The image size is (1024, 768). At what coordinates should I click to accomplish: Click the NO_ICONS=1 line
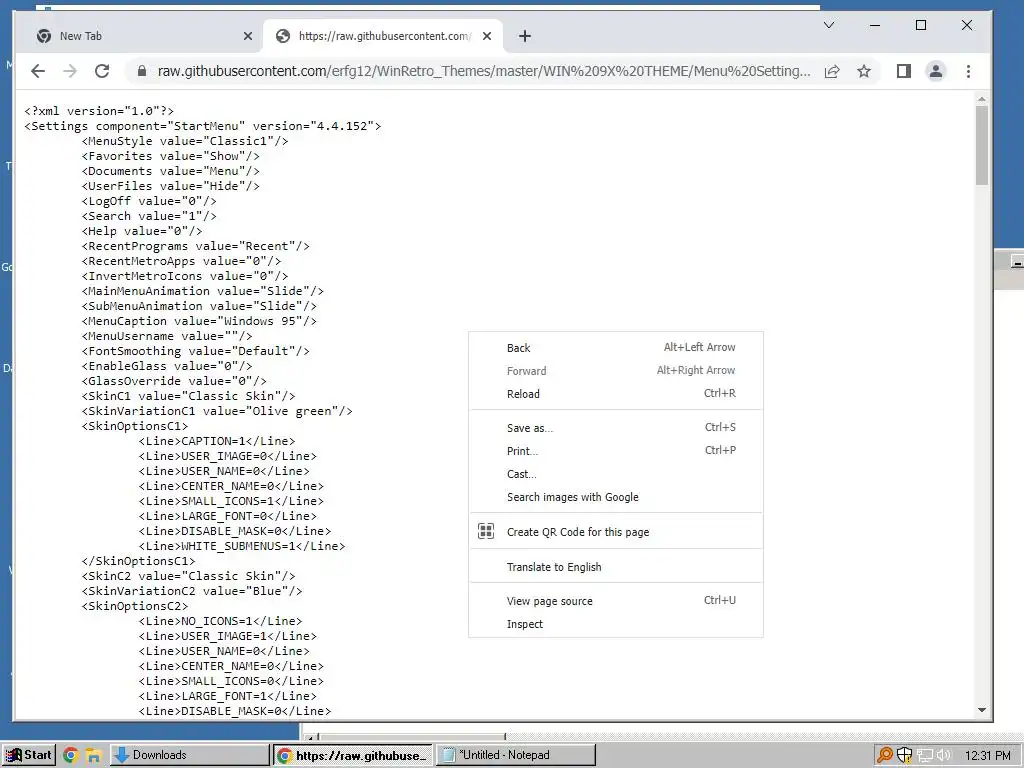[221, 621]
